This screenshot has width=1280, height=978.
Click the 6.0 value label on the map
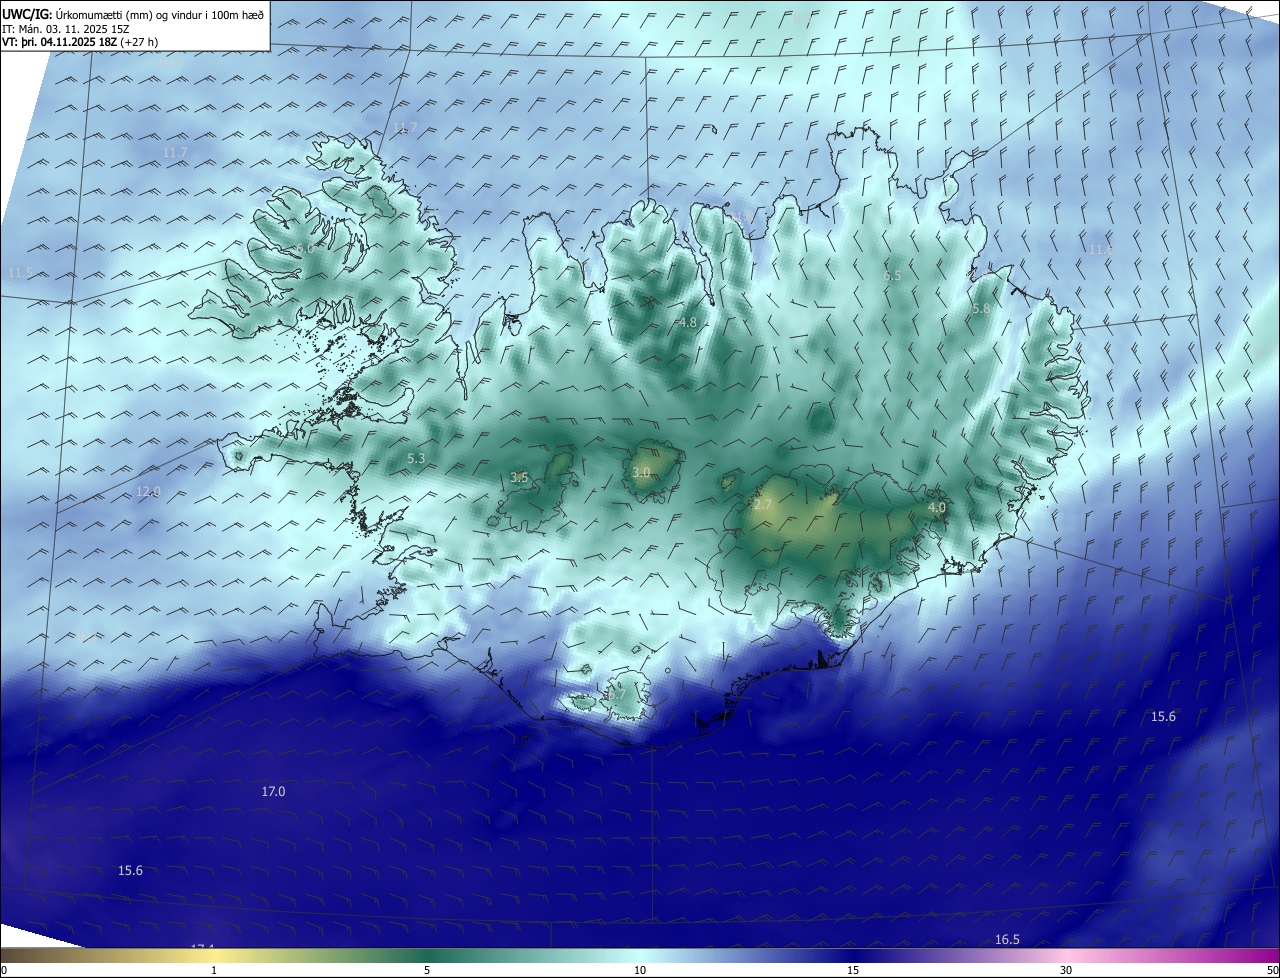(305, 247)
